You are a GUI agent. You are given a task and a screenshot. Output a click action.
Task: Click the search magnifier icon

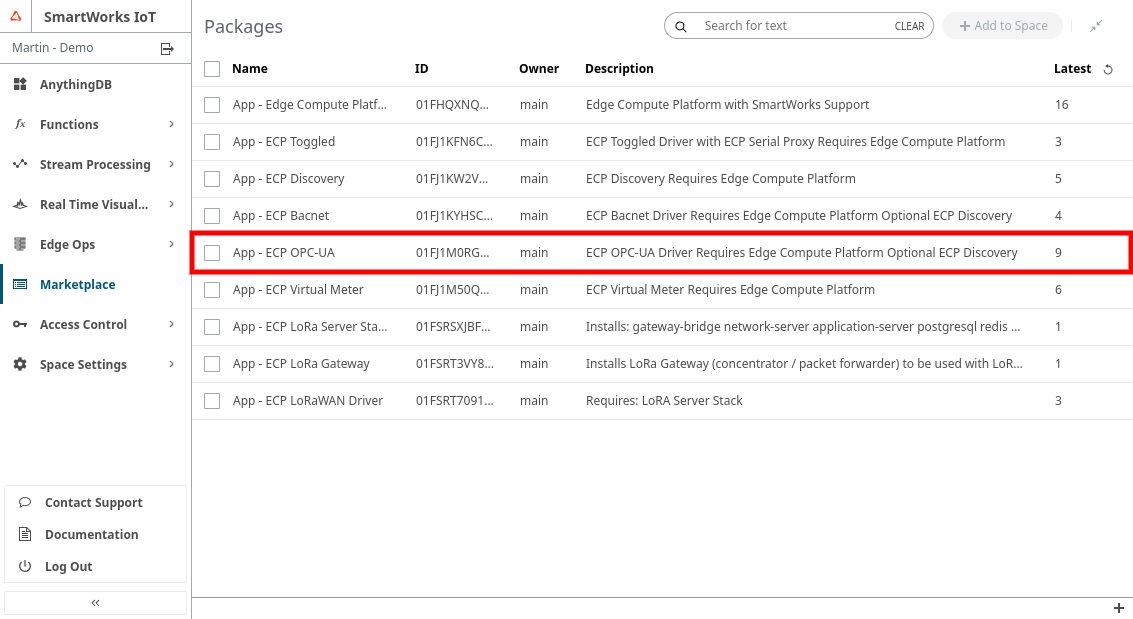click(681, 27)
